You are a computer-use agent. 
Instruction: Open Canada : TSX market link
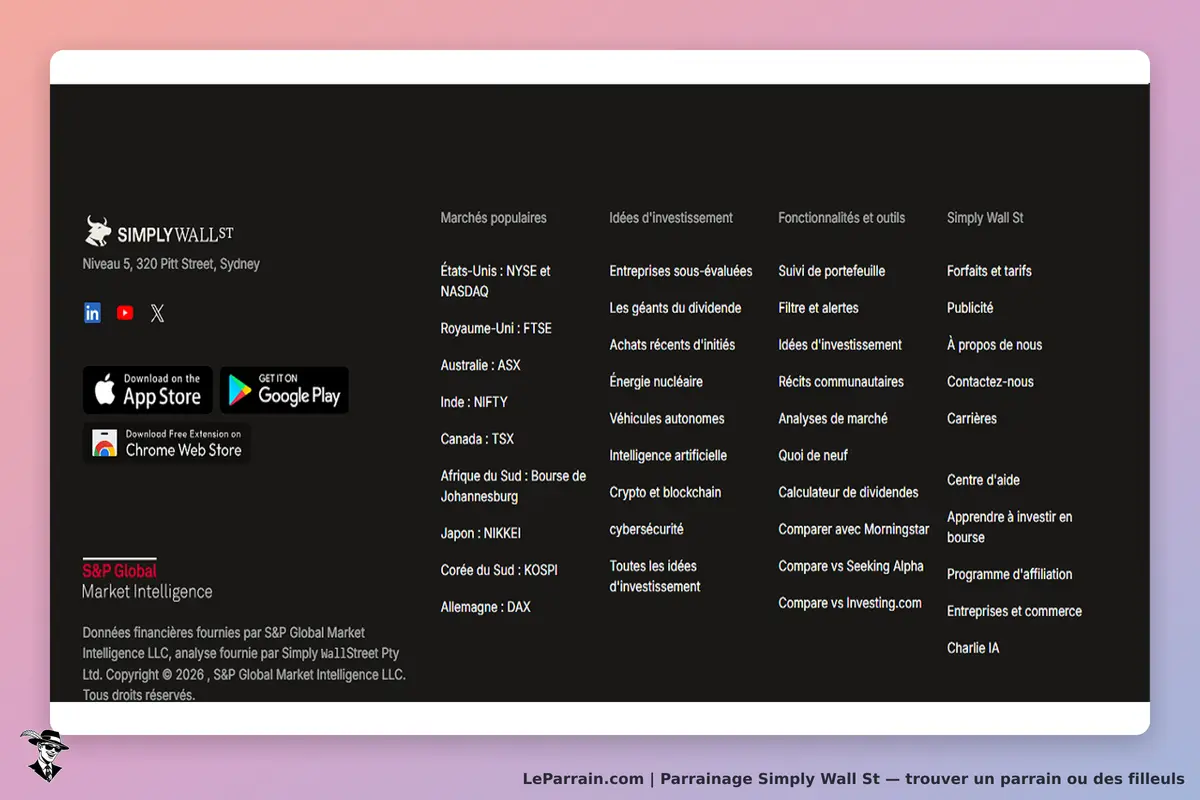tap(477, 439)
